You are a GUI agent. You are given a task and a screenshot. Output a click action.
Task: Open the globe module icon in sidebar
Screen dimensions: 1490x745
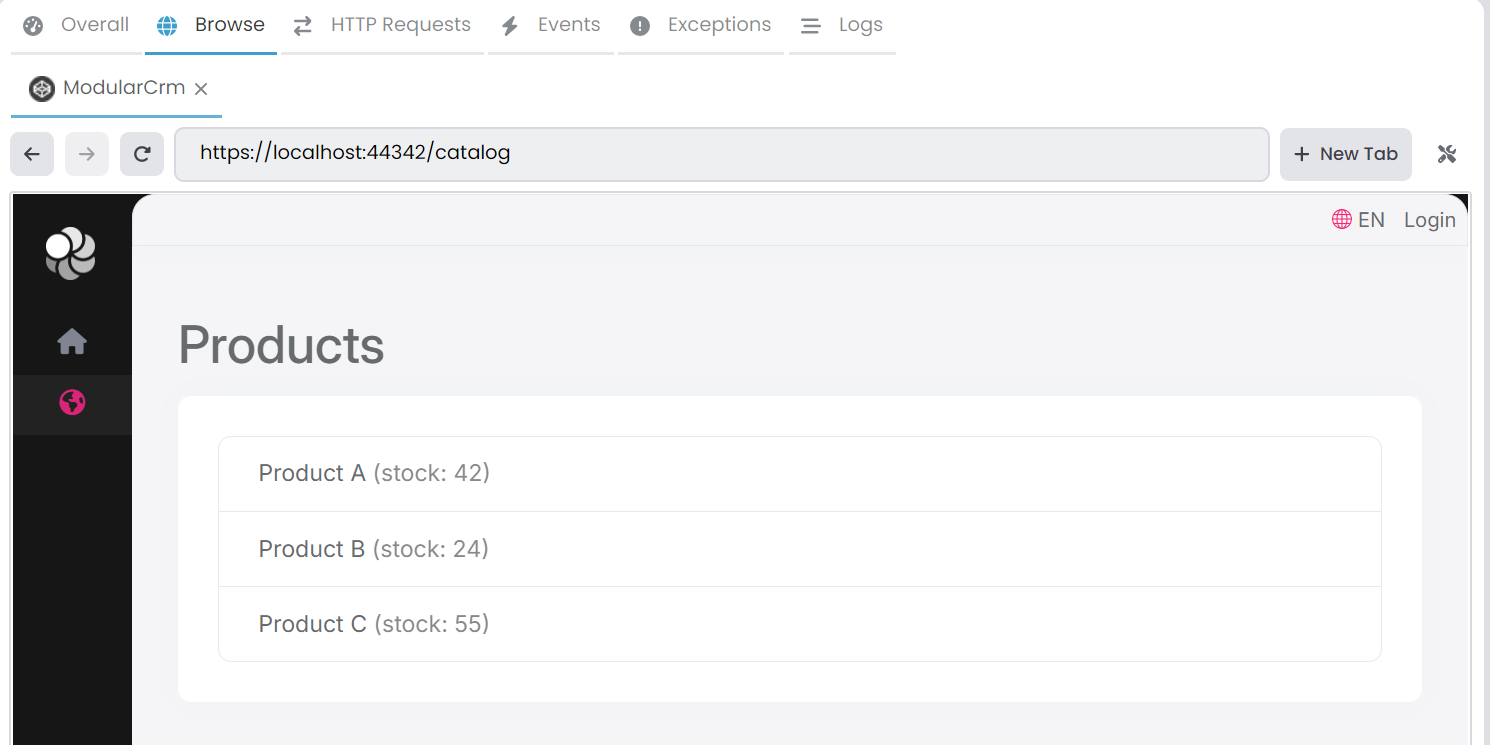click(71, 403)
